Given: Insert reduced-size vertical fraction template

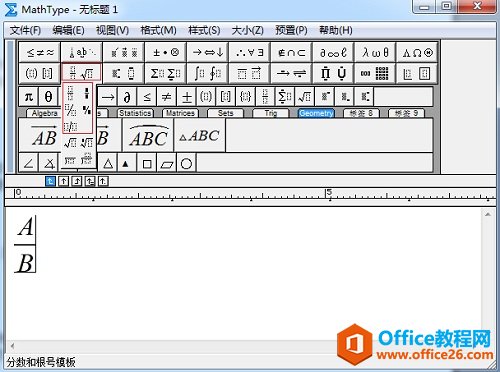Looking at the screenshot, I should click(x=87, y=93).
